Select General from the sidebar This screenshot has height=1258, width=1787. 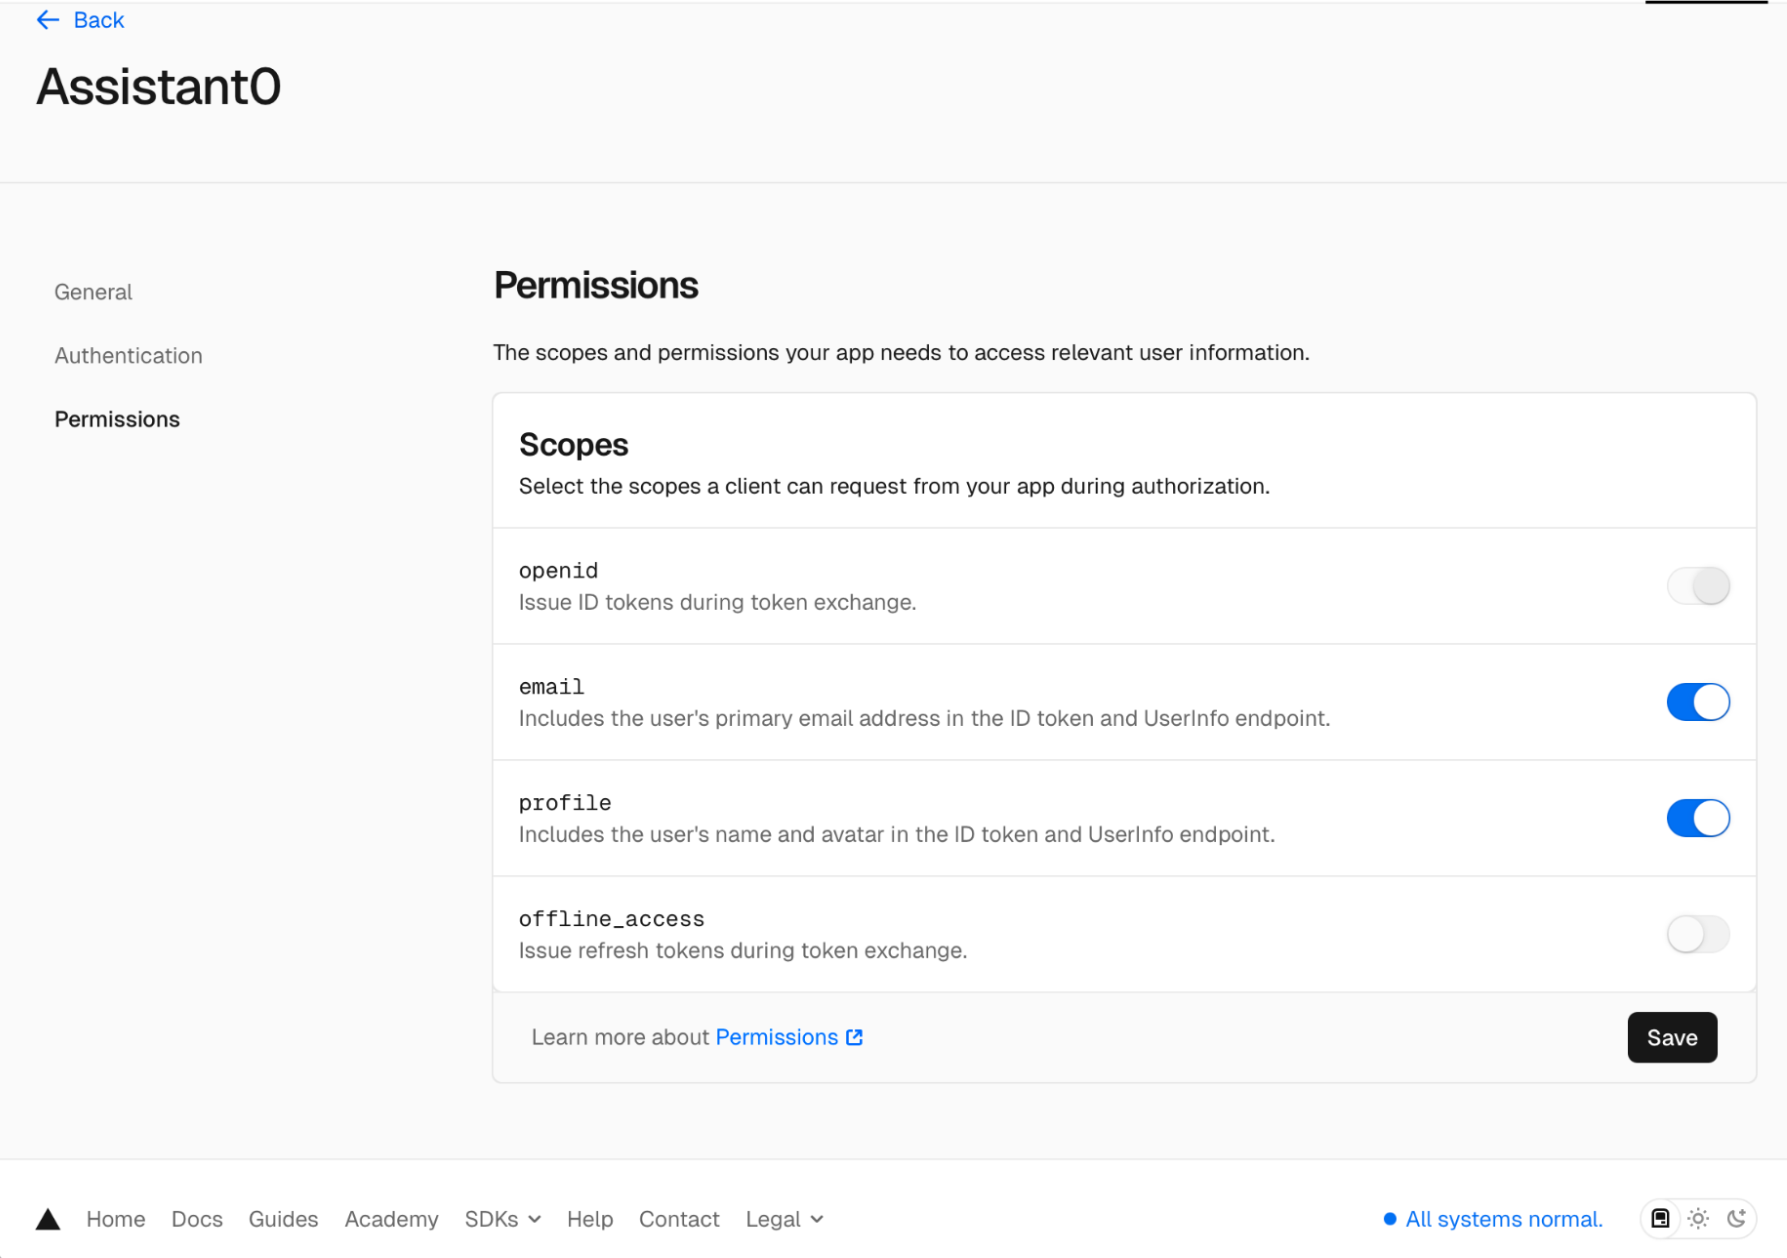(93, 291)
